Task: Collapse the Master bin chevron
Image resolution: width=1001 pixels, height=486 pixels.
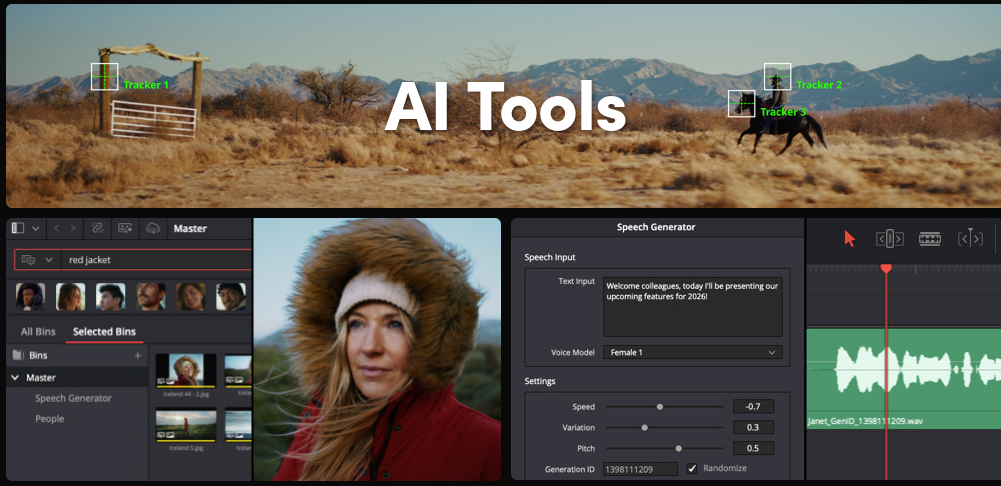Action: (x=15, y=377)
